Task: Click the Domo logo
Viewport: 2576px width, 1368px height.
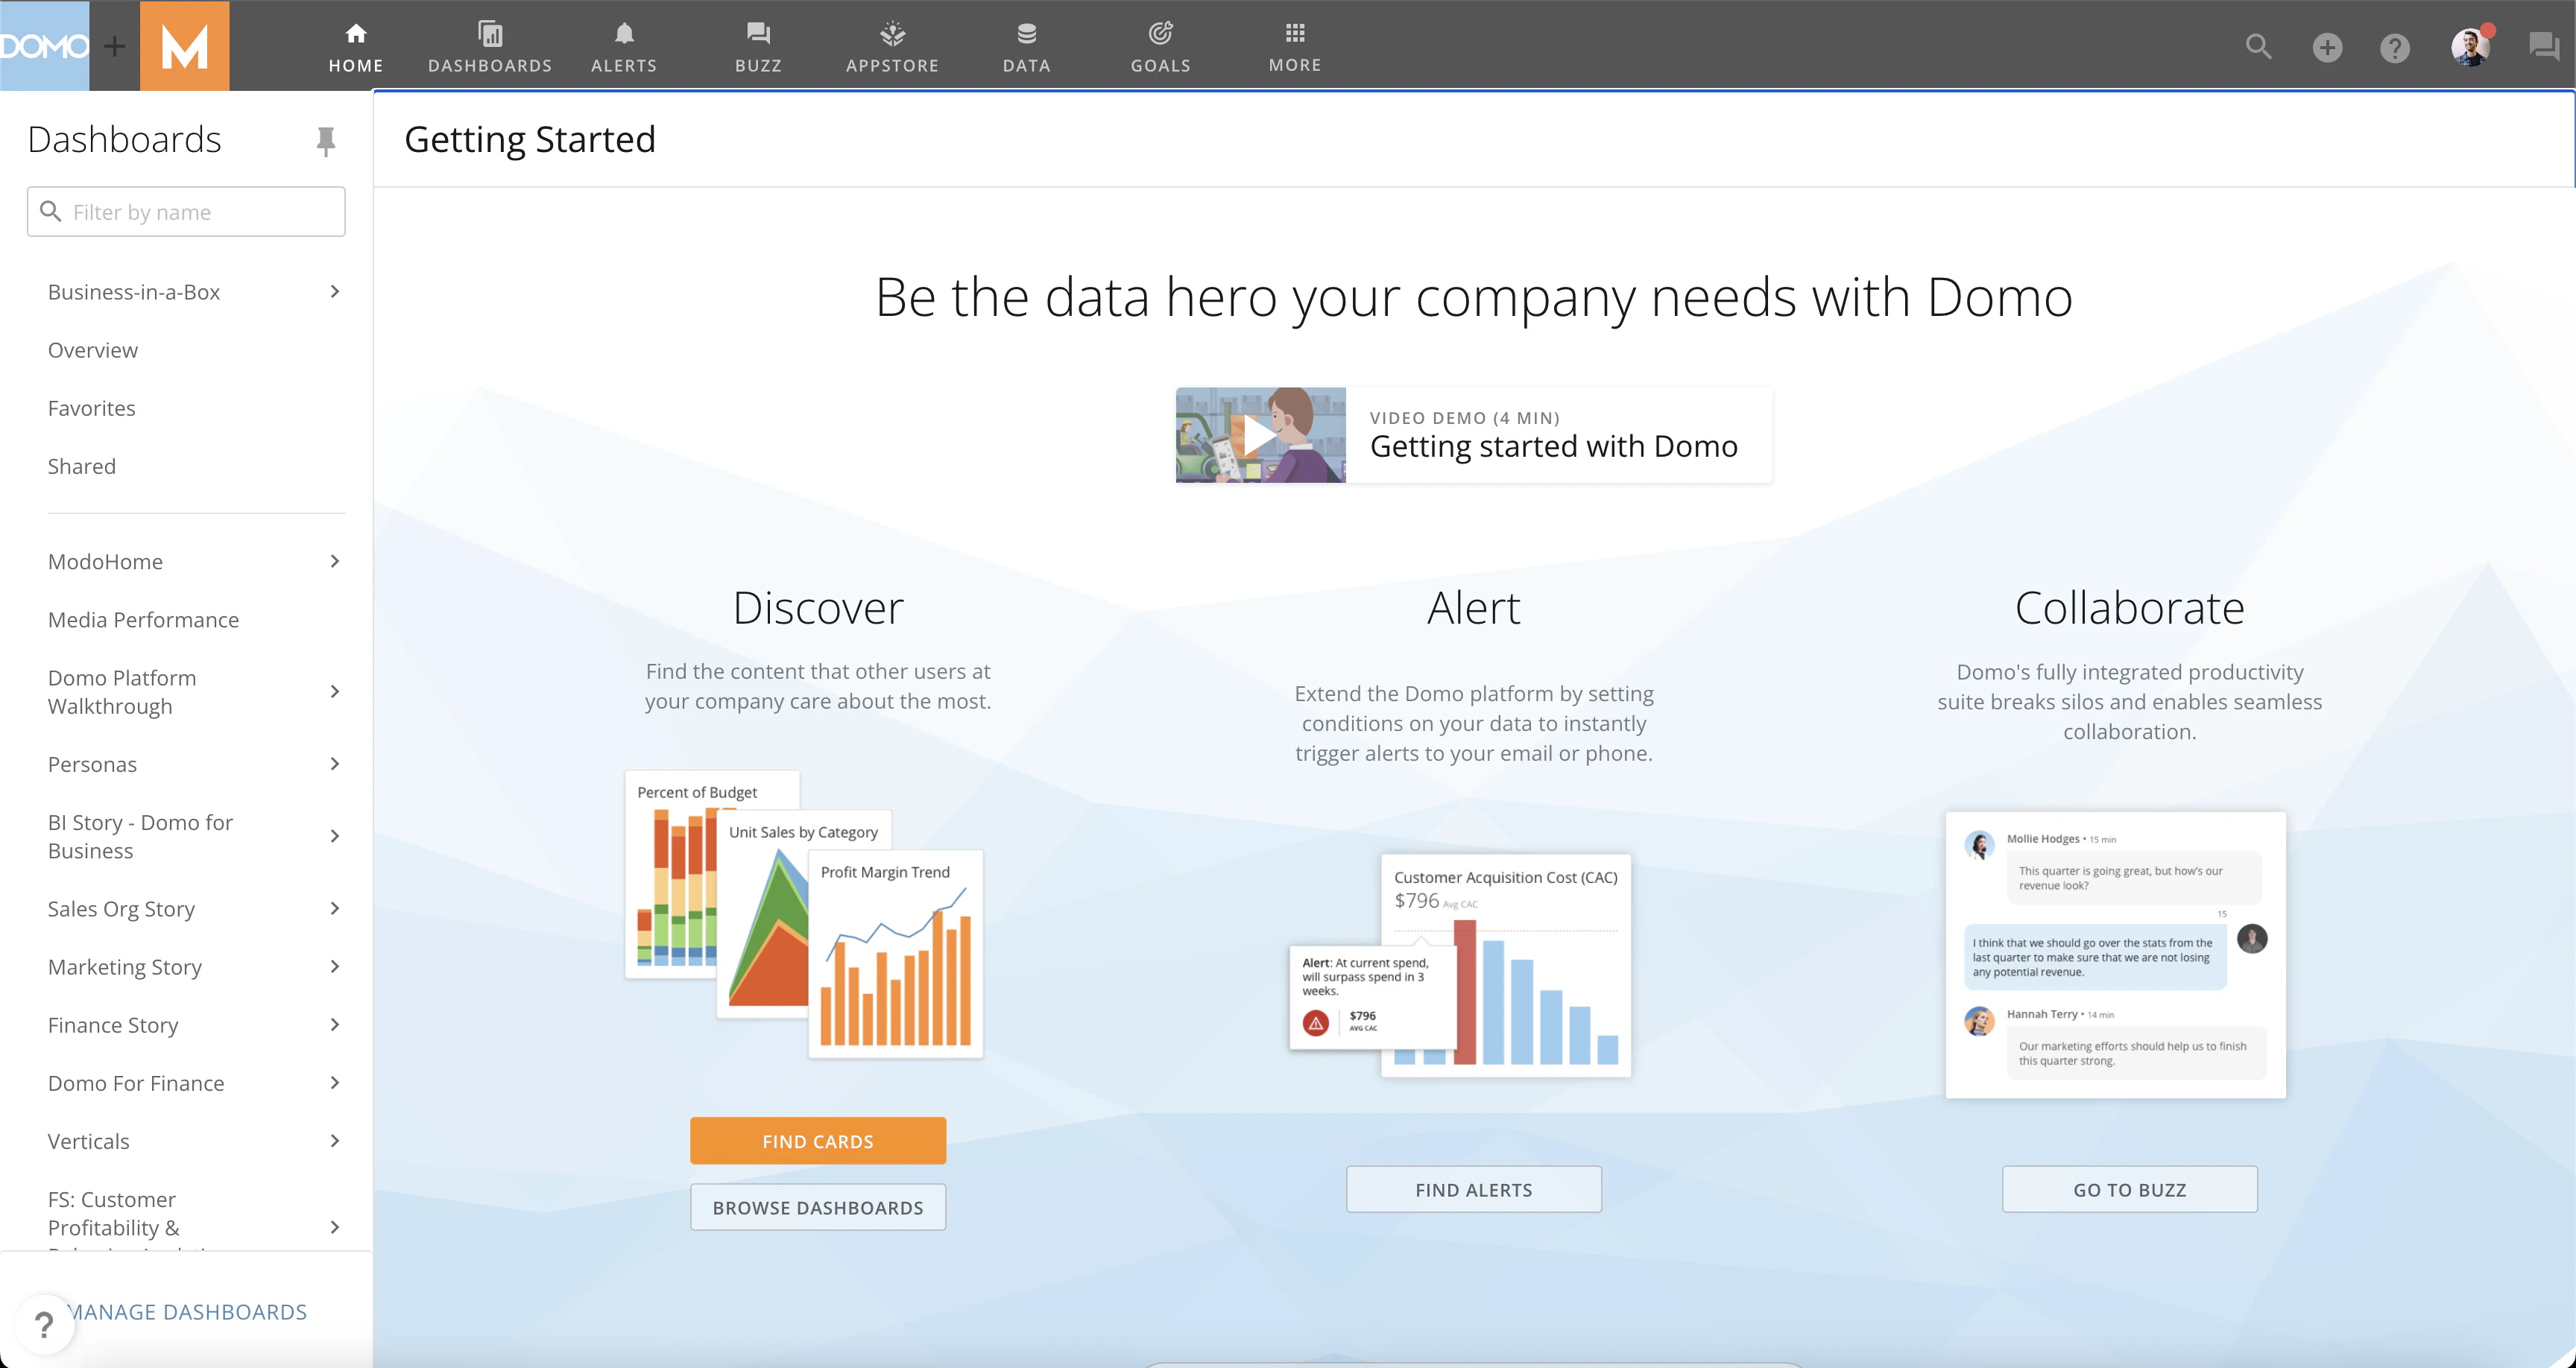Action: pos(44,46)
